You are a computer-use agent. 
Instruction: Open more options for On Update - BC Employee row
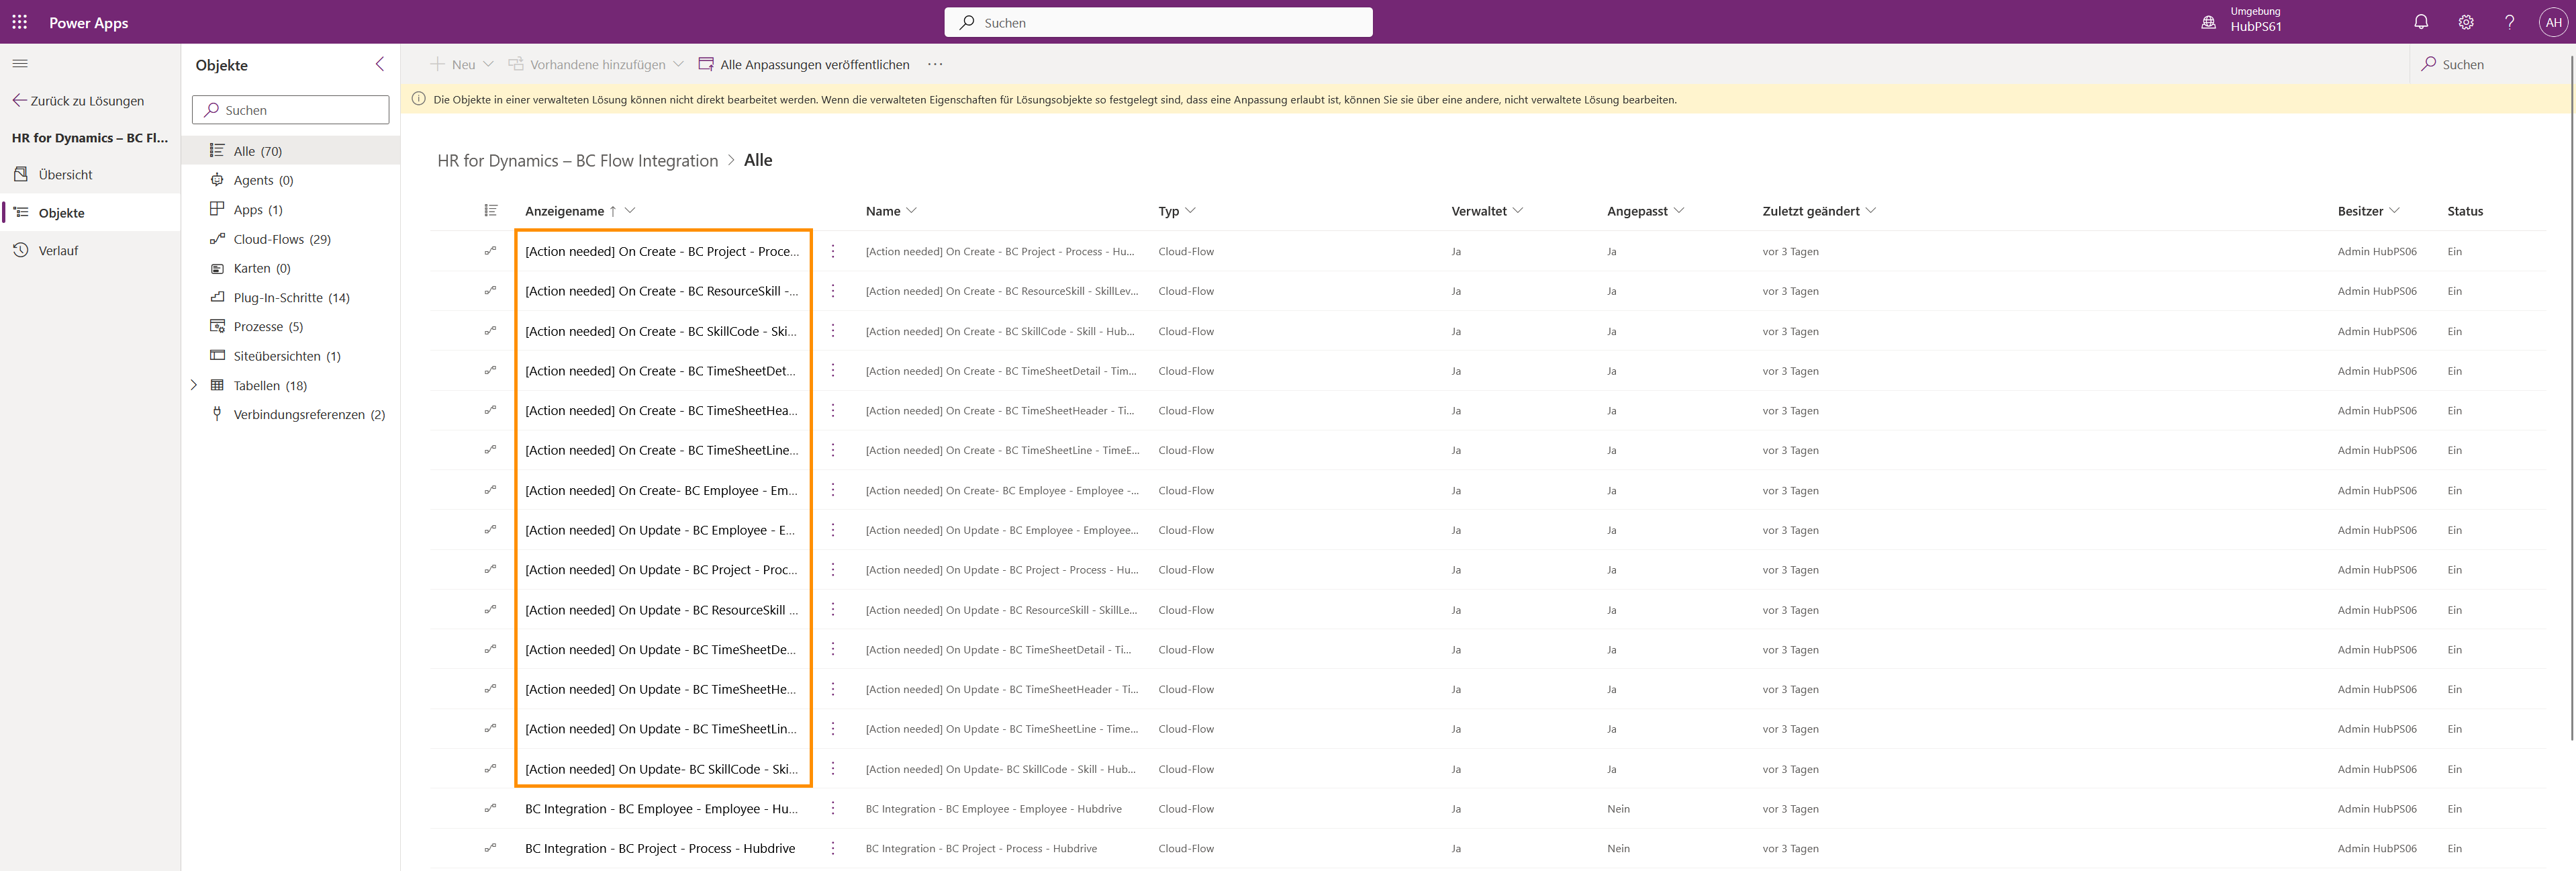tap(833, 530)
